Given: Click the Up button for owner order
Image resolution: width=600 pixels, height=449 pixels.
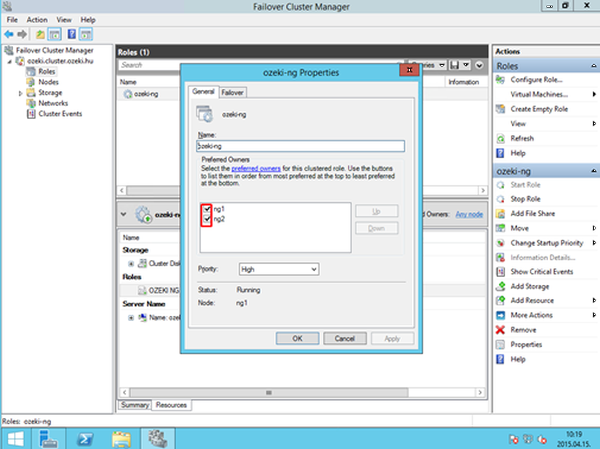Looking at the screenshot, I should (377, 211).
